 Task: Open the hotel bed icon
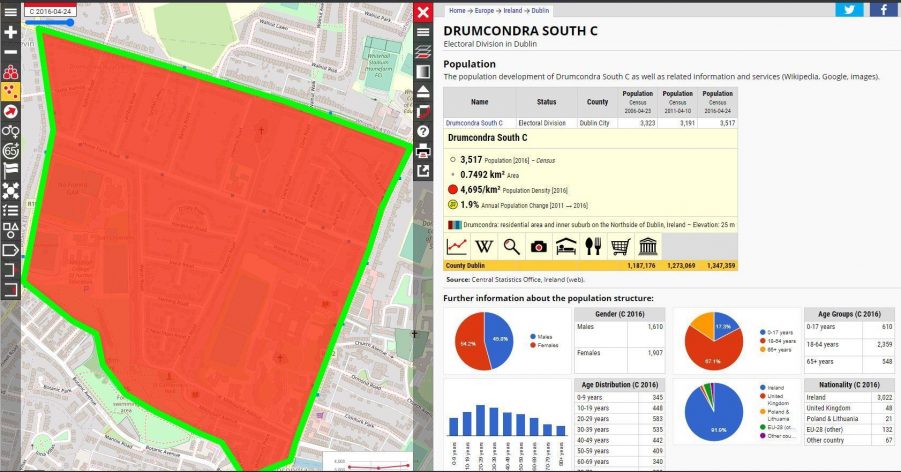click(x=566, y=247)
